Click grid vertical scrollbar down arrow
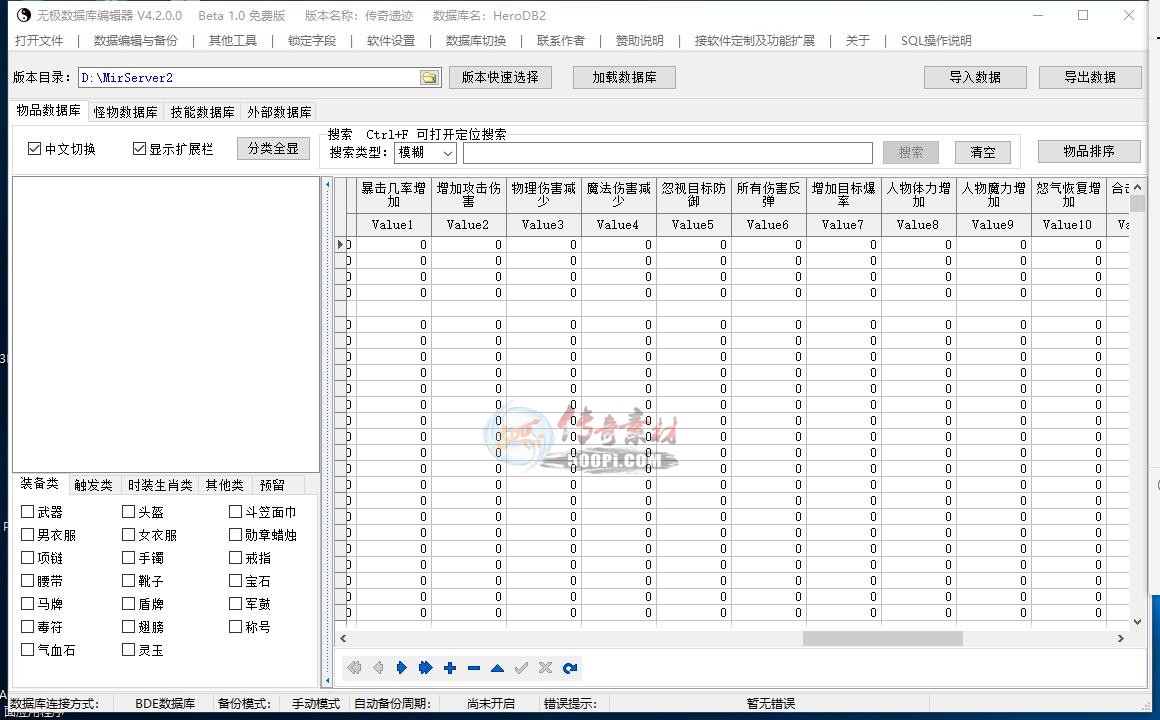The image size is (1160, 720). pos(1137,622)
